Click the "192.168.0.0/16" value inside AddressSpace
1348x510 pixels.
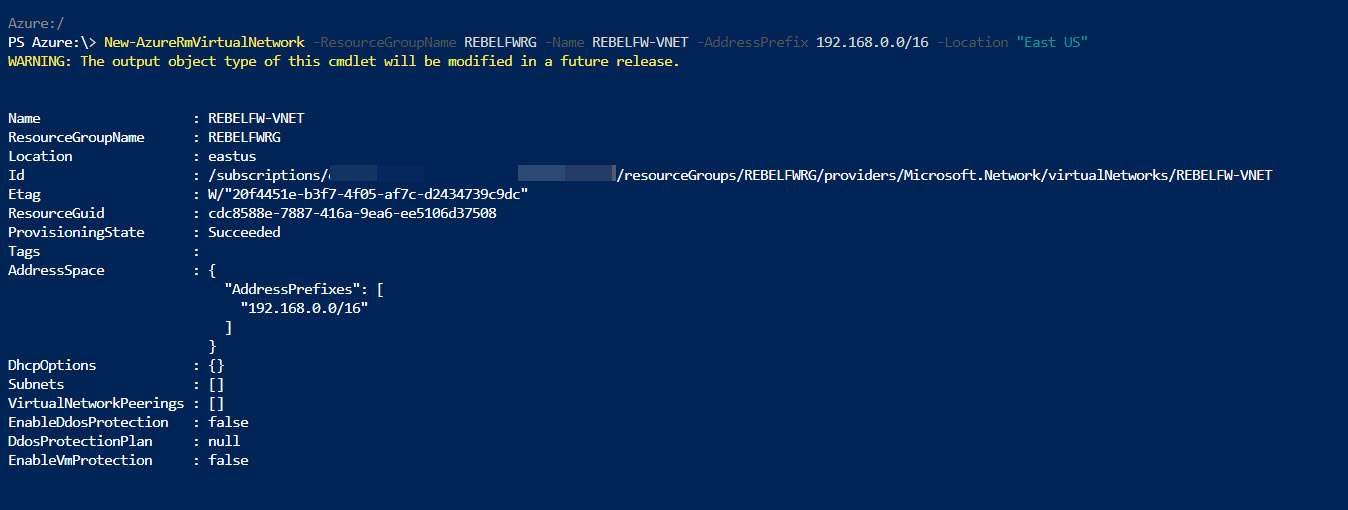(x=304, y=308)
